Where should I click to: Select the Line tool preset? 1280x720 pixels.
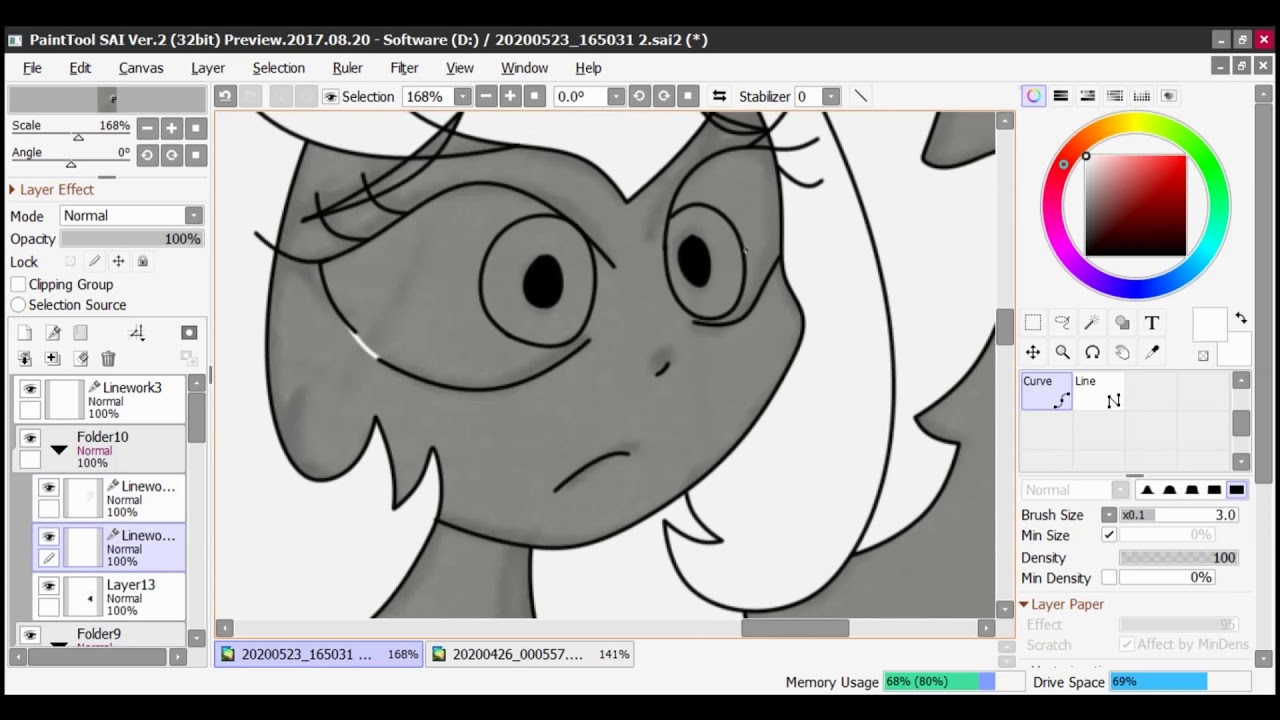coord(1098,391)
